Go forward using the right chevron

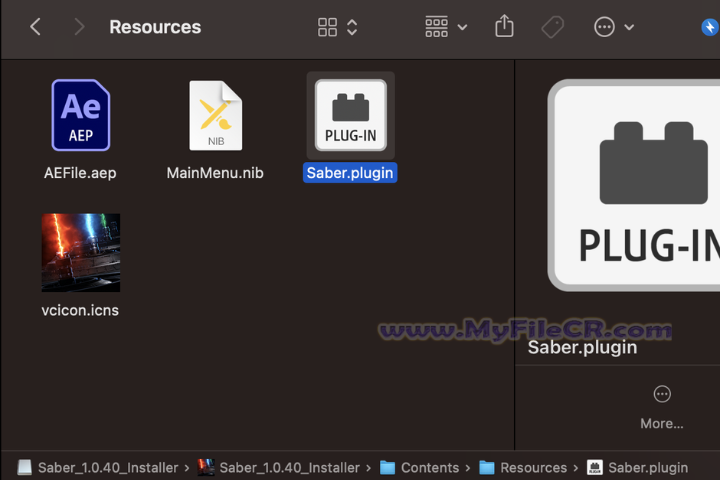click(x=79, y=27)
